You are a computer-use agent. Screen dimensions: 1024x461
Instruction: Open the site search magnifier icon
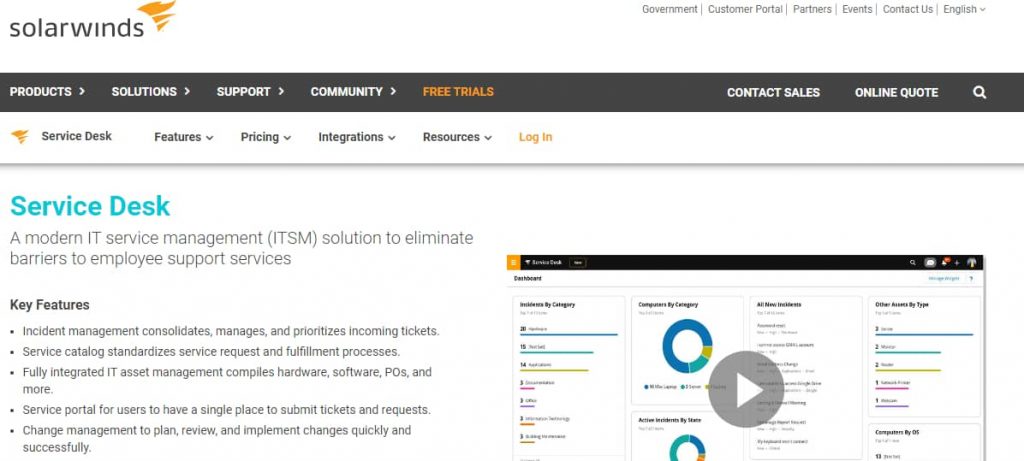point(979,92)
